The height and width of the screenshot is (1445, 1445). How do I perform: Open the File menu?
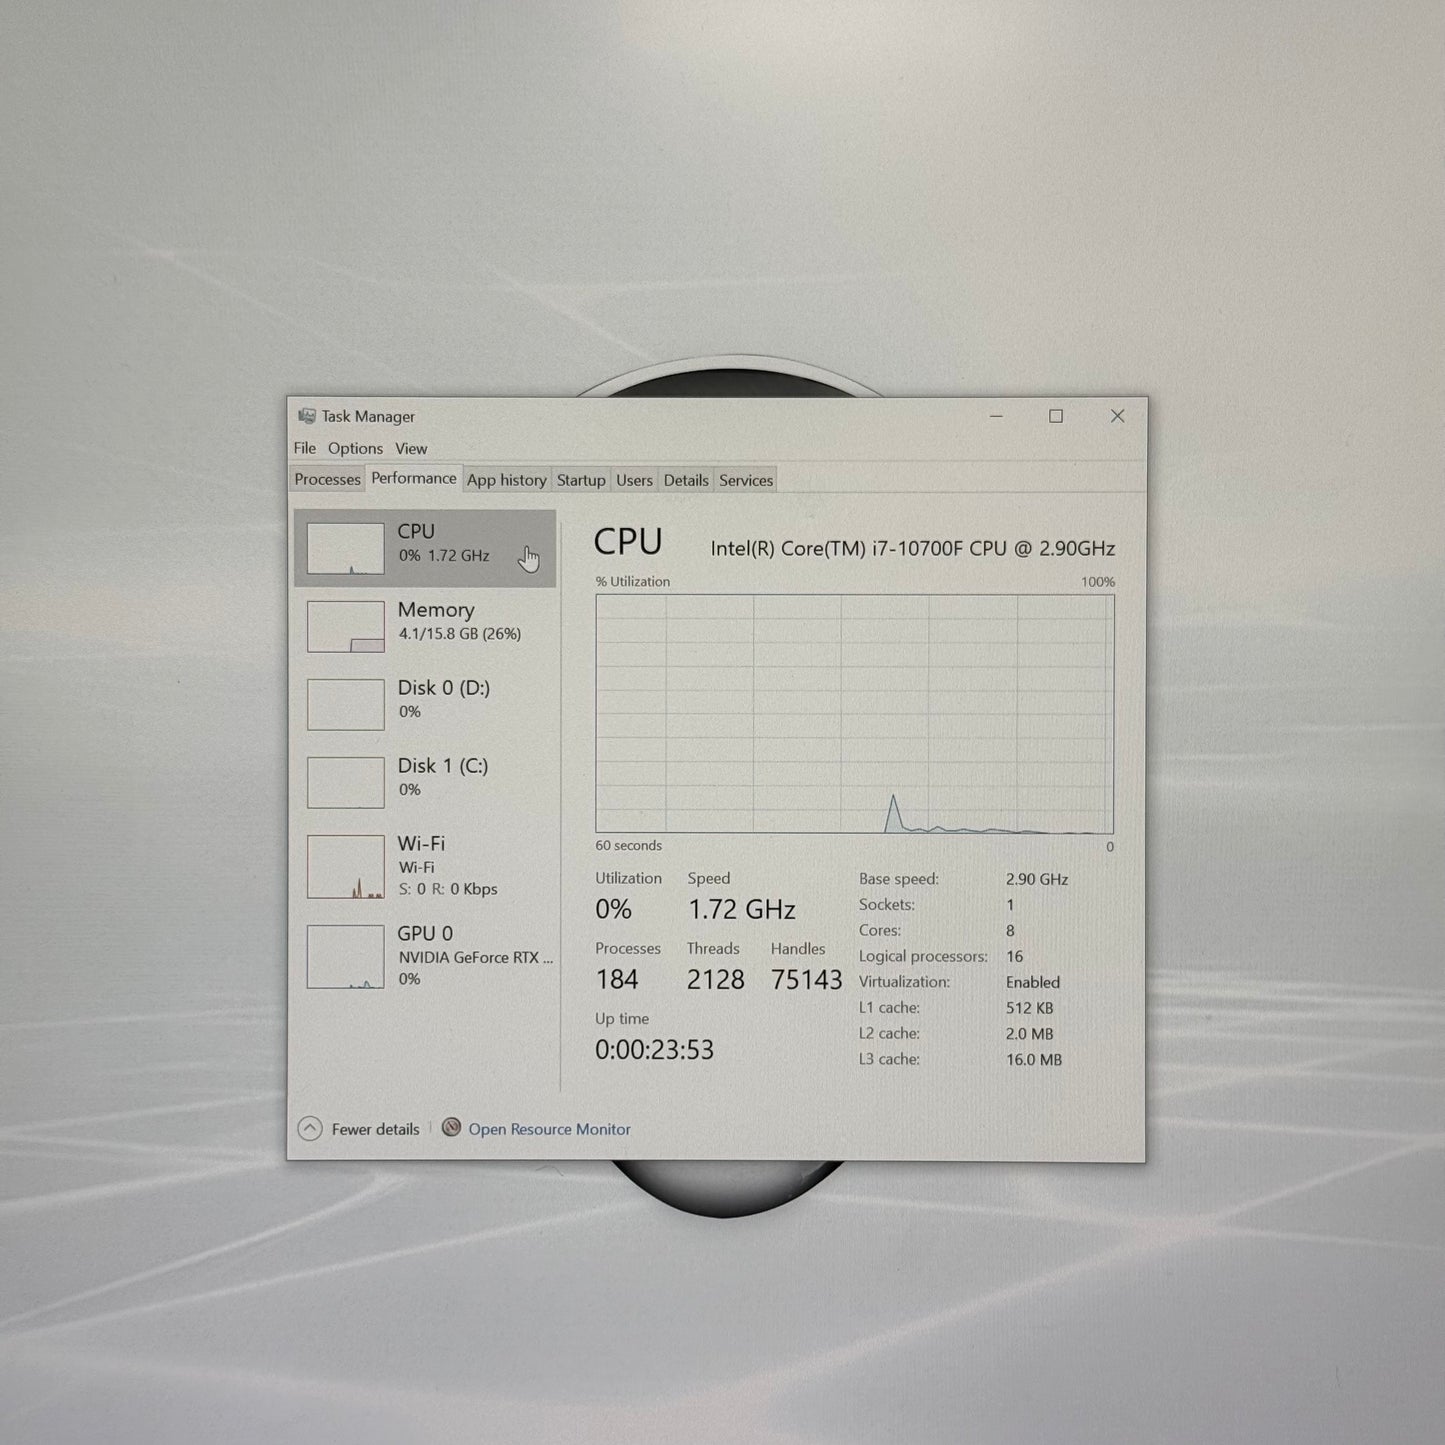tap(305, 448)
